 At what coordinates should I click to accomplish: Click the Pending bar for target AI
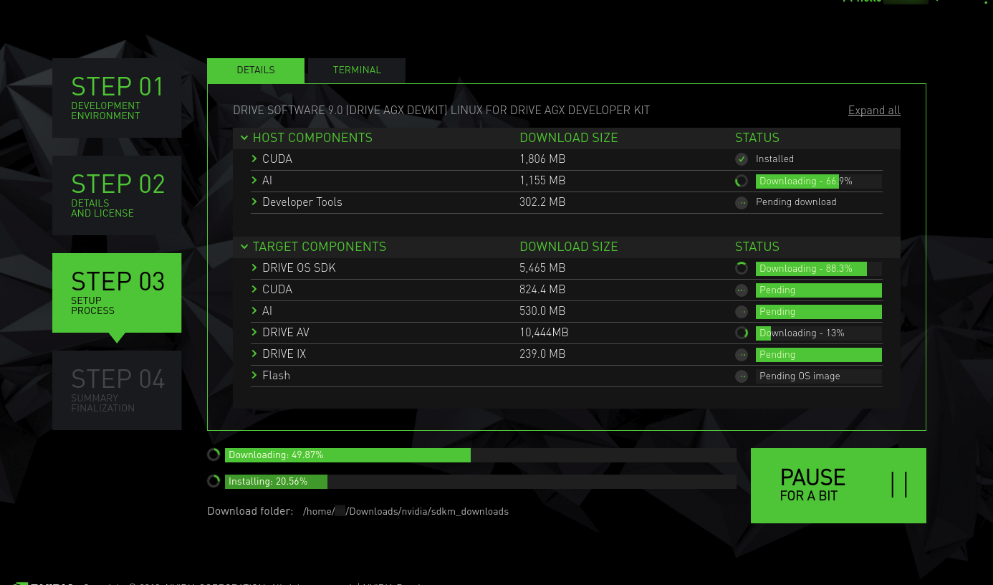pos(819,312)
